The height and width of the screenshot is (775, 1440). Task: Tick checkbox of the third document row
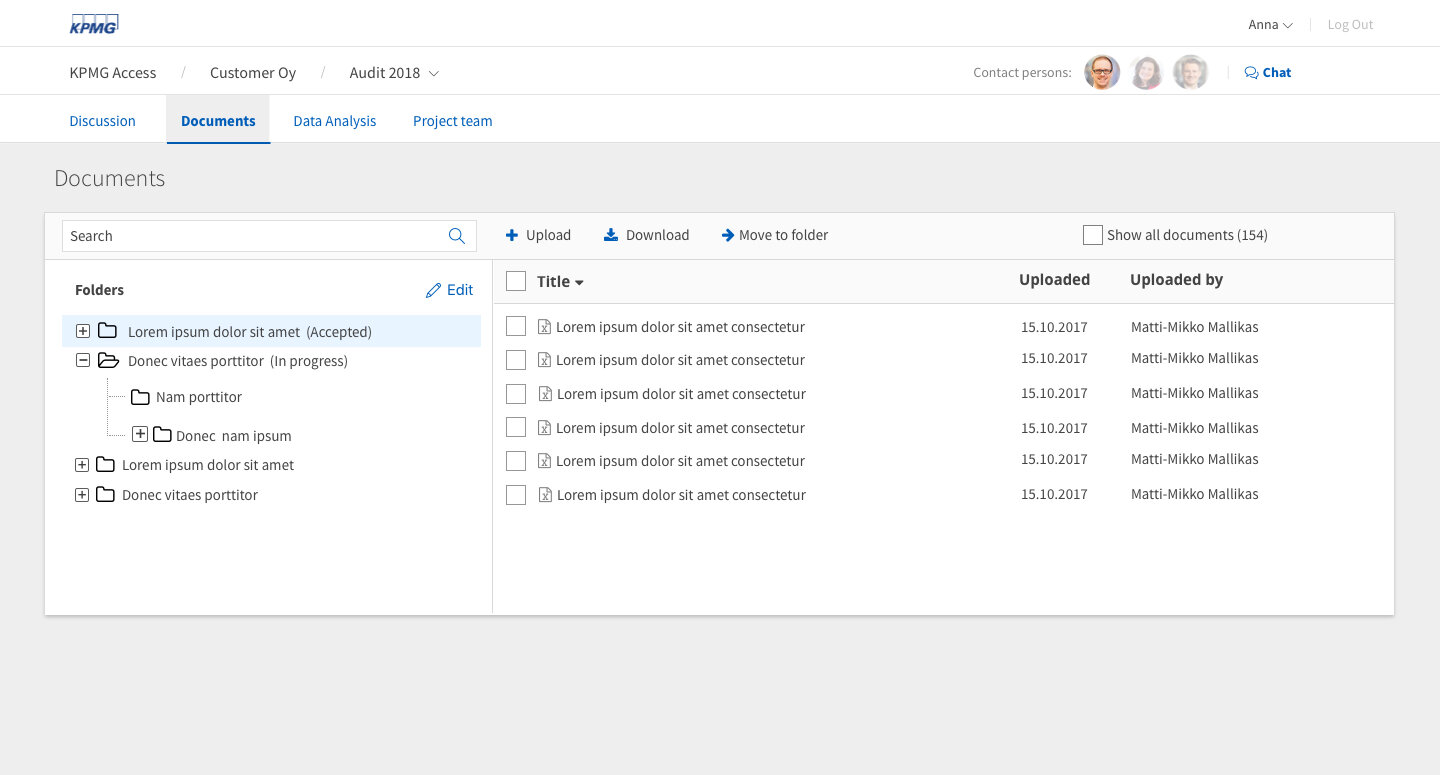[x=516, y=393]
